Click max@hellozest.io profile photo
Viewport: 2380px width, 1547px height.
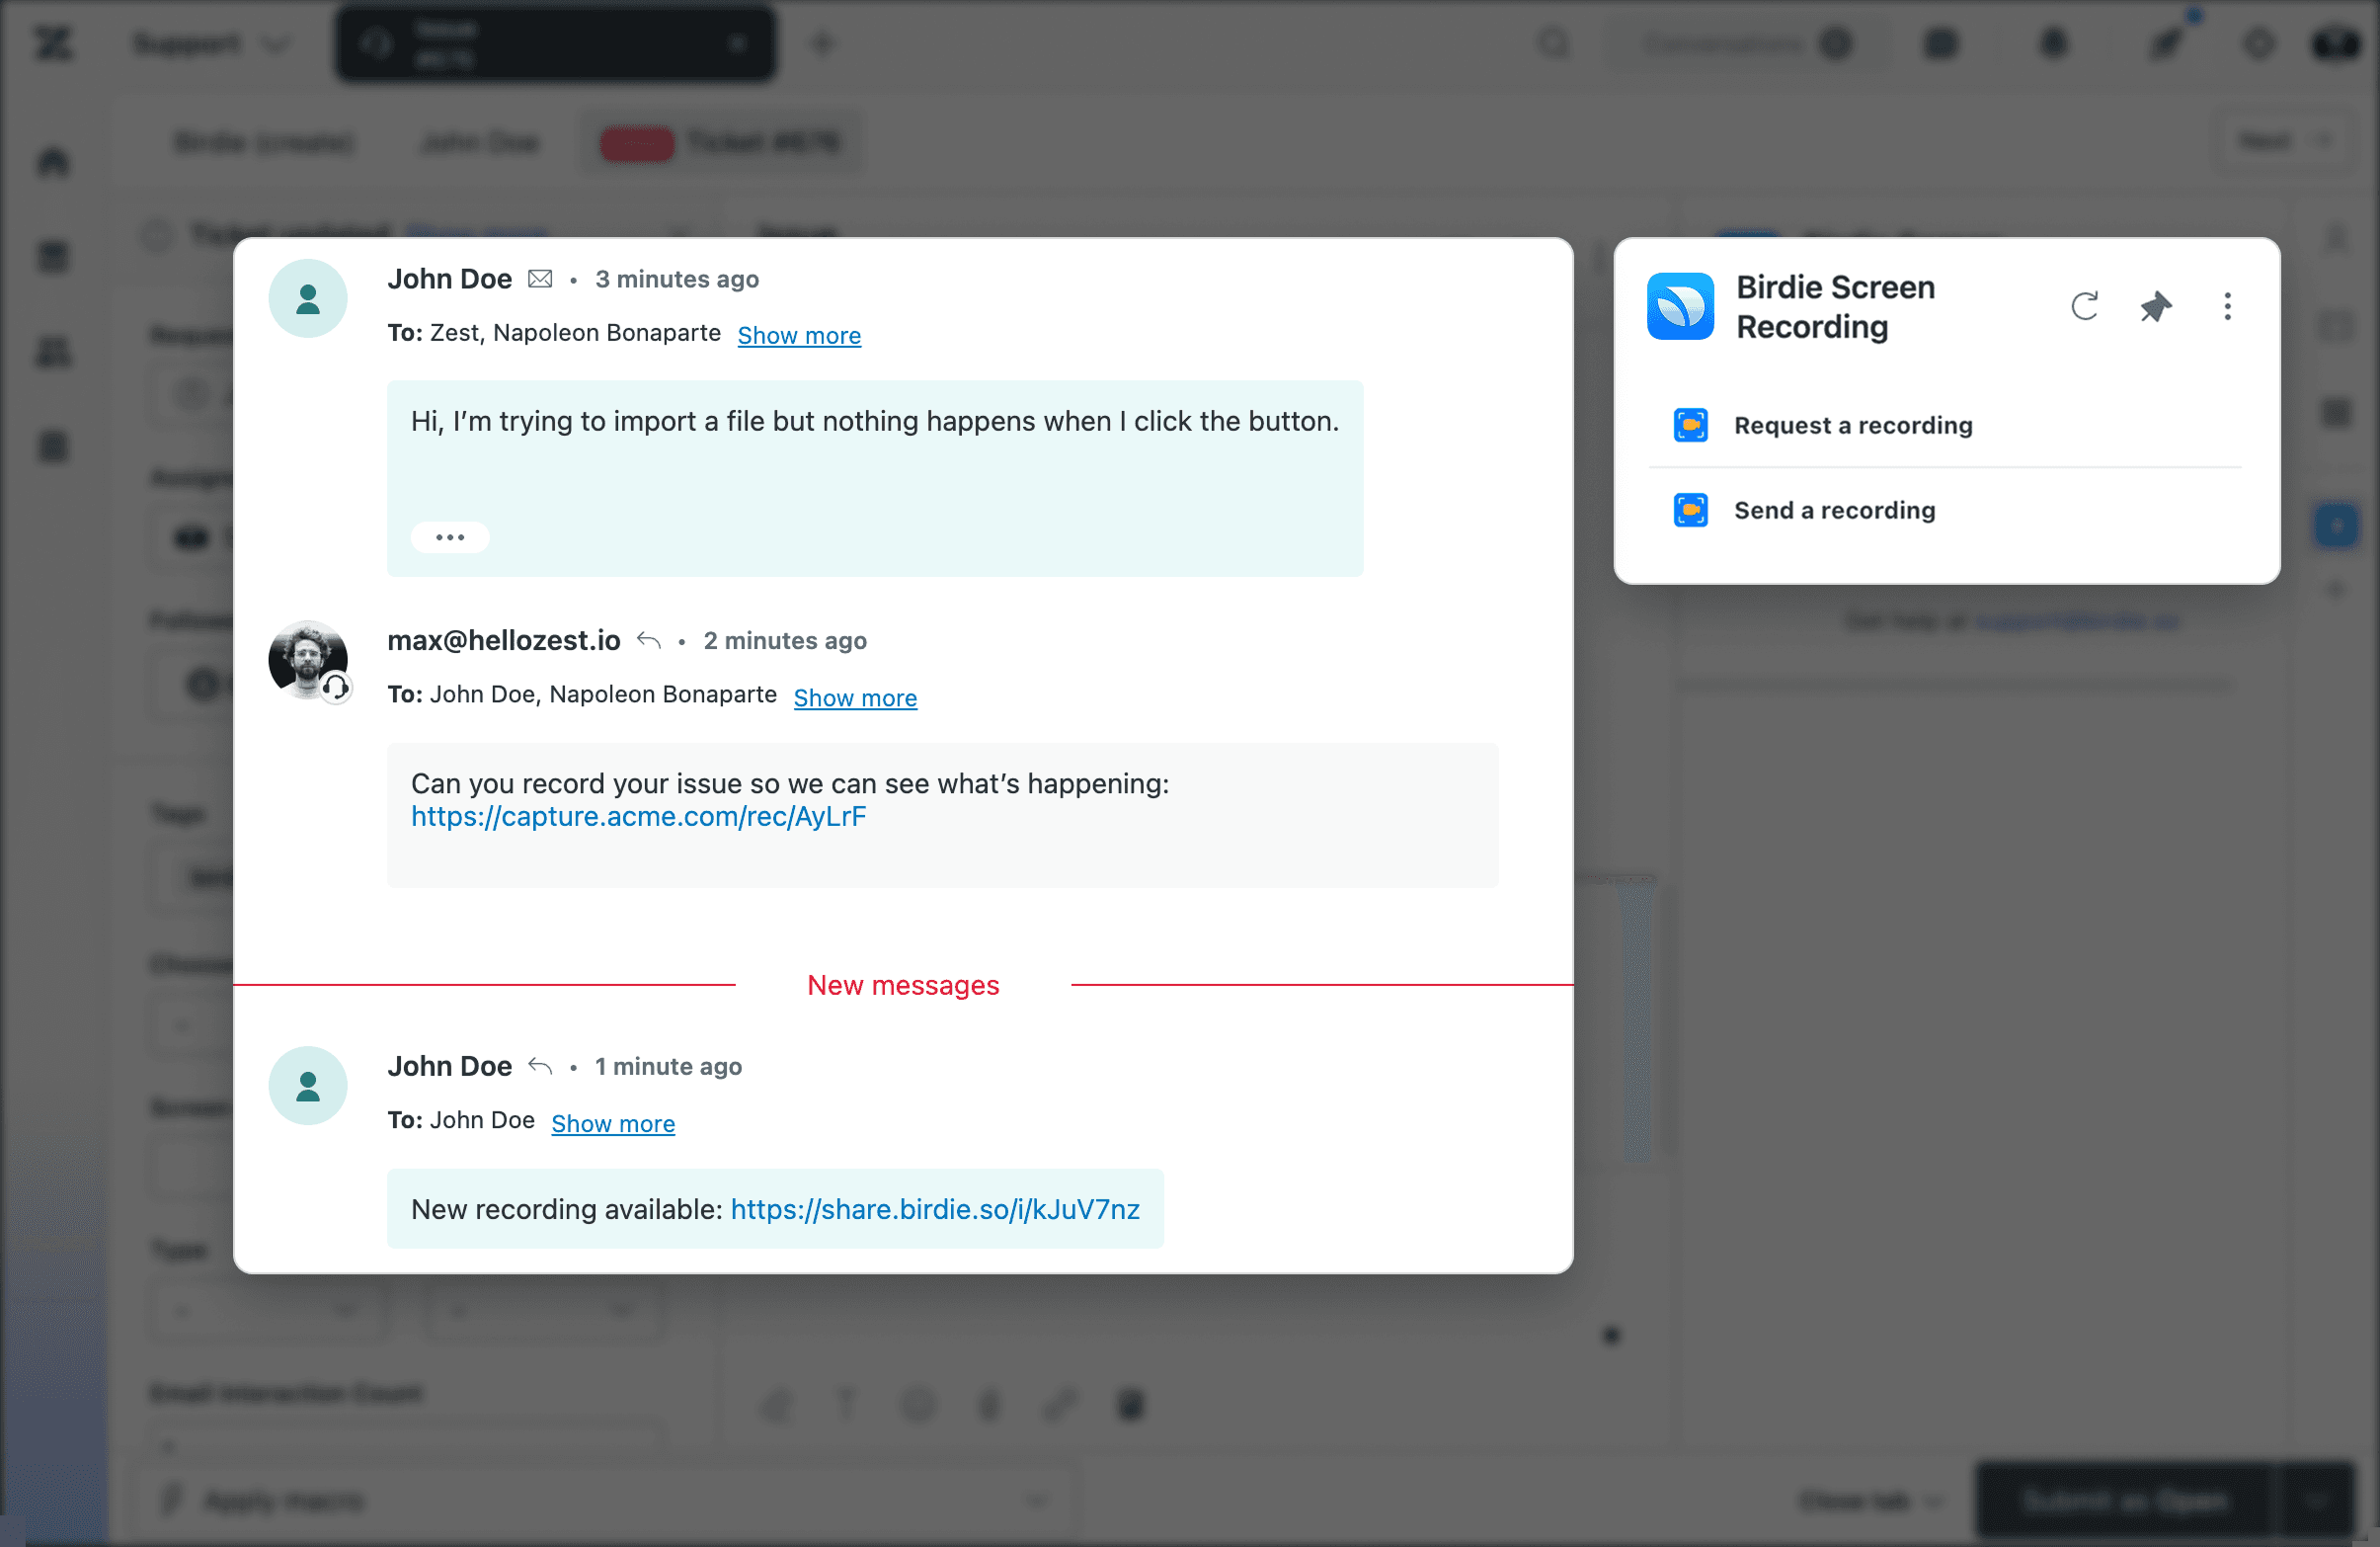[x=308, y=660]
